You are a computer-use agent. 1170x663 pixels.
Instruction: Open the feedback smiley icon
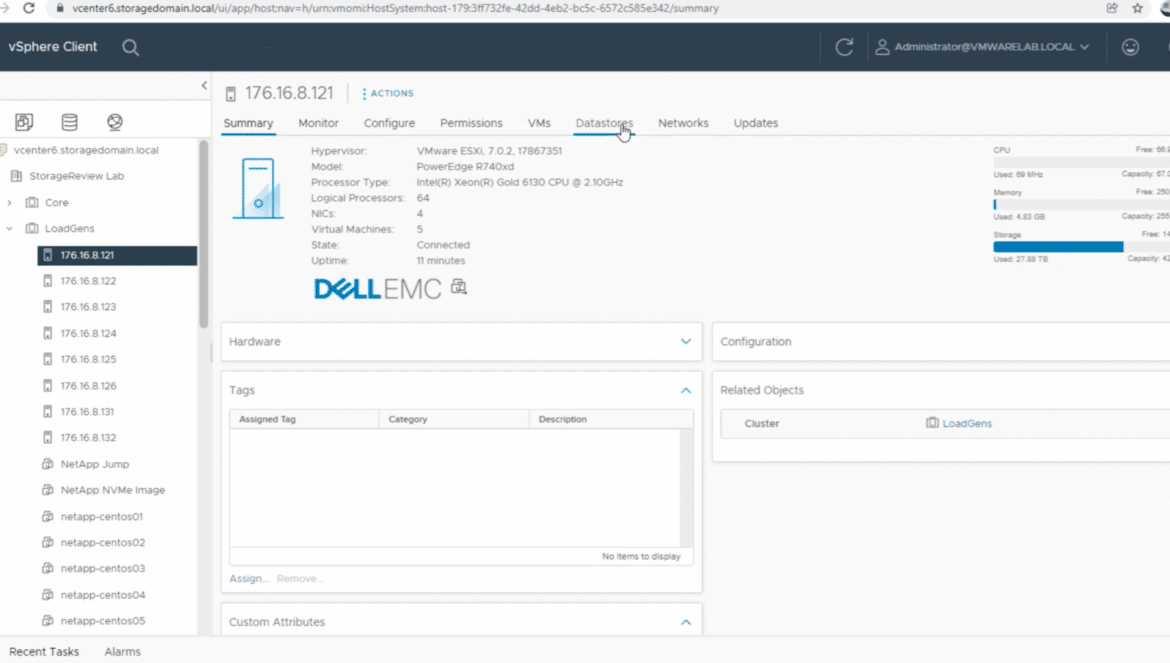1130,47
